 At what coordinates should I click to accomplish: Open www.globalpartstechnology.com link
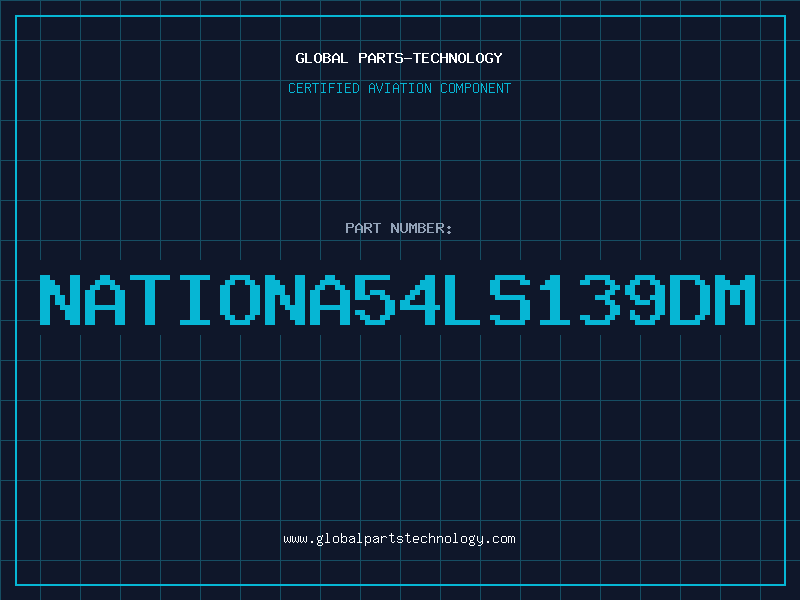click(399, 539)
